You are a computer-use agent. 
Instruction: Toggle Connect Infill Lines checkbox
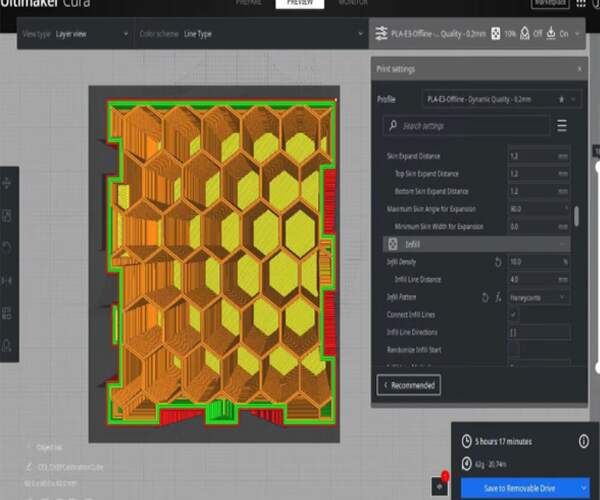coord(514,314)
